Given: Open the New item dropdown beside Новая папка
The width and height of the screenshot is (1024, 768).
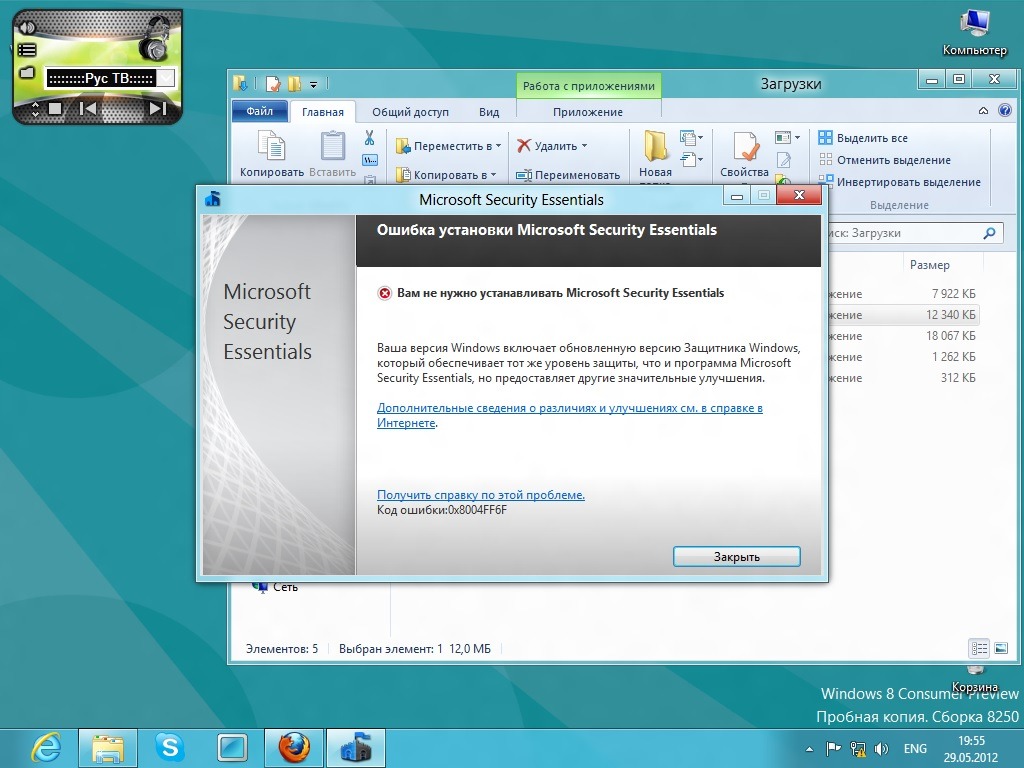Looking at the screenshot, I should (x=691, y=138).
